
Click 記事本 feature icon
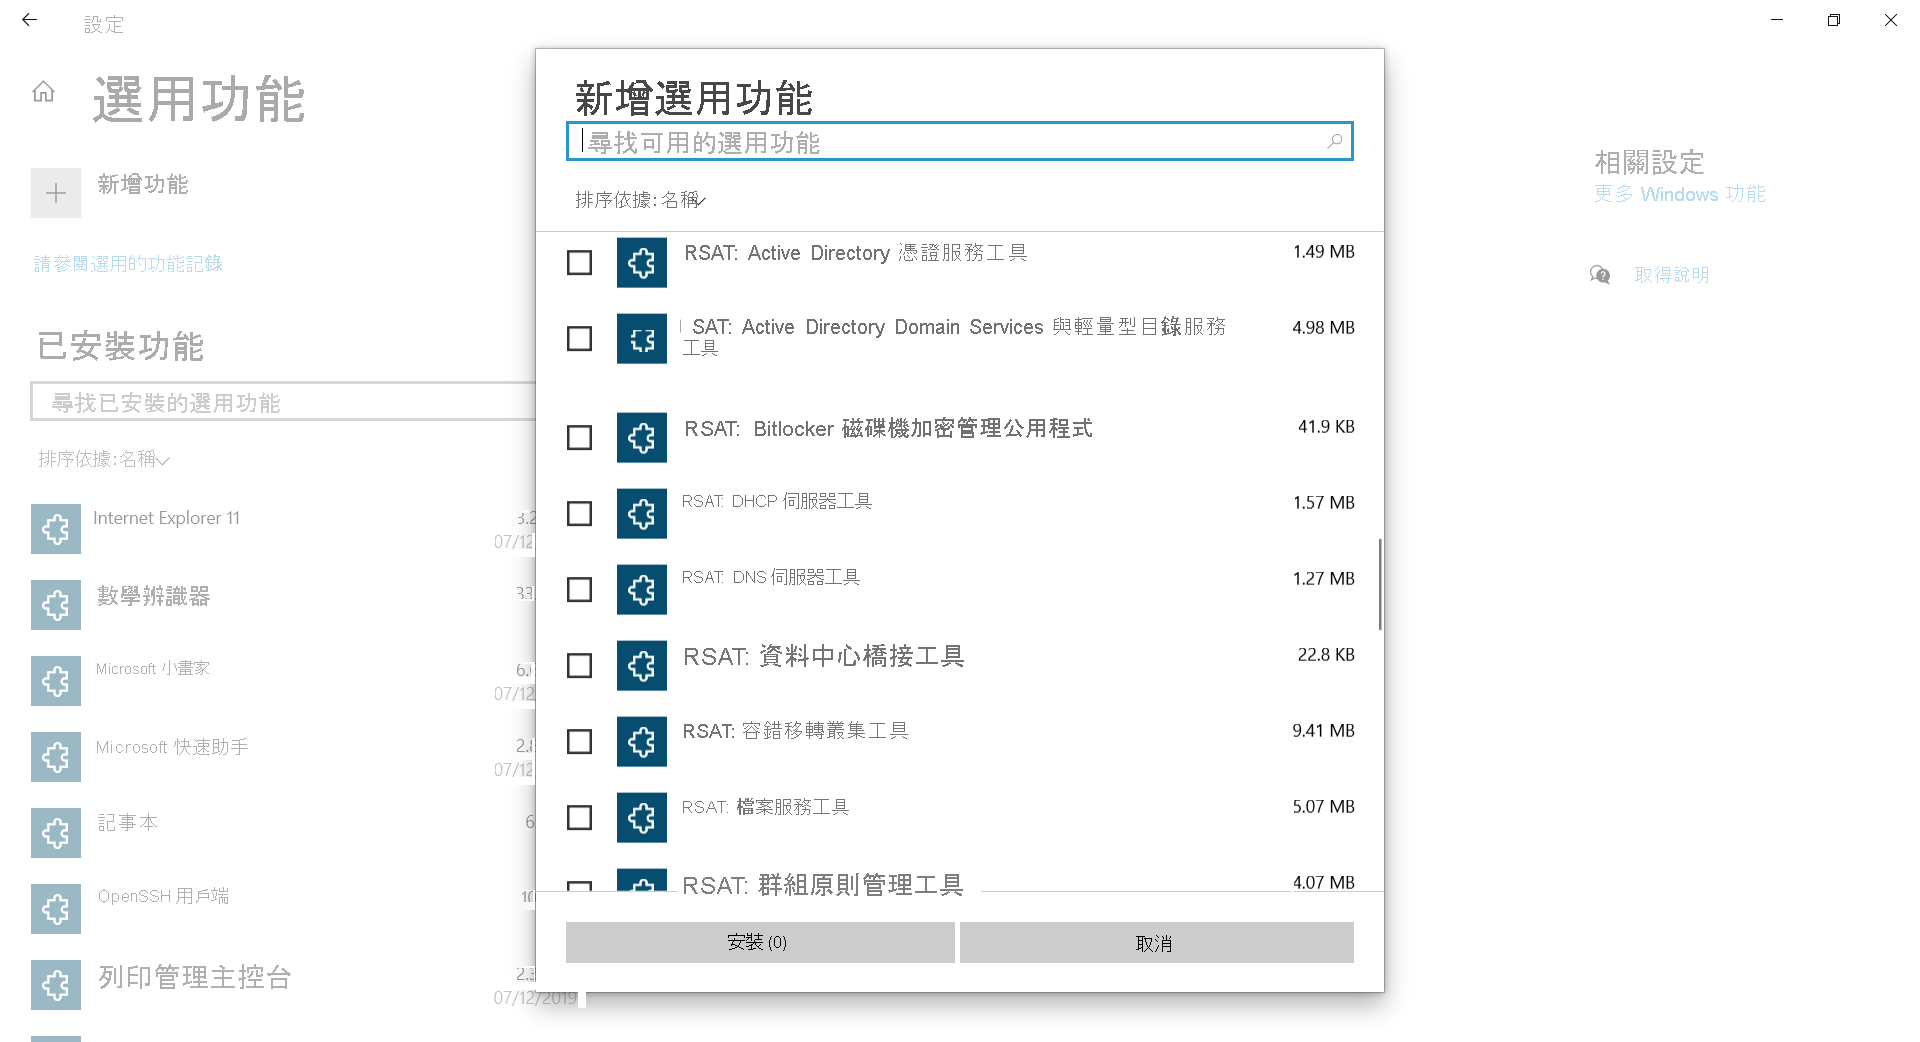56,833
